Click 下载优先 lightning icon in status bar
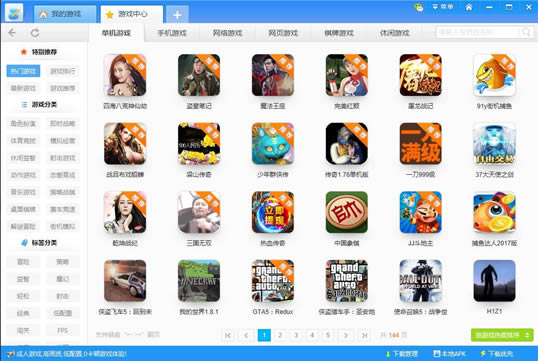The height and width of the screenshot is (361, 538). point(483,353)
